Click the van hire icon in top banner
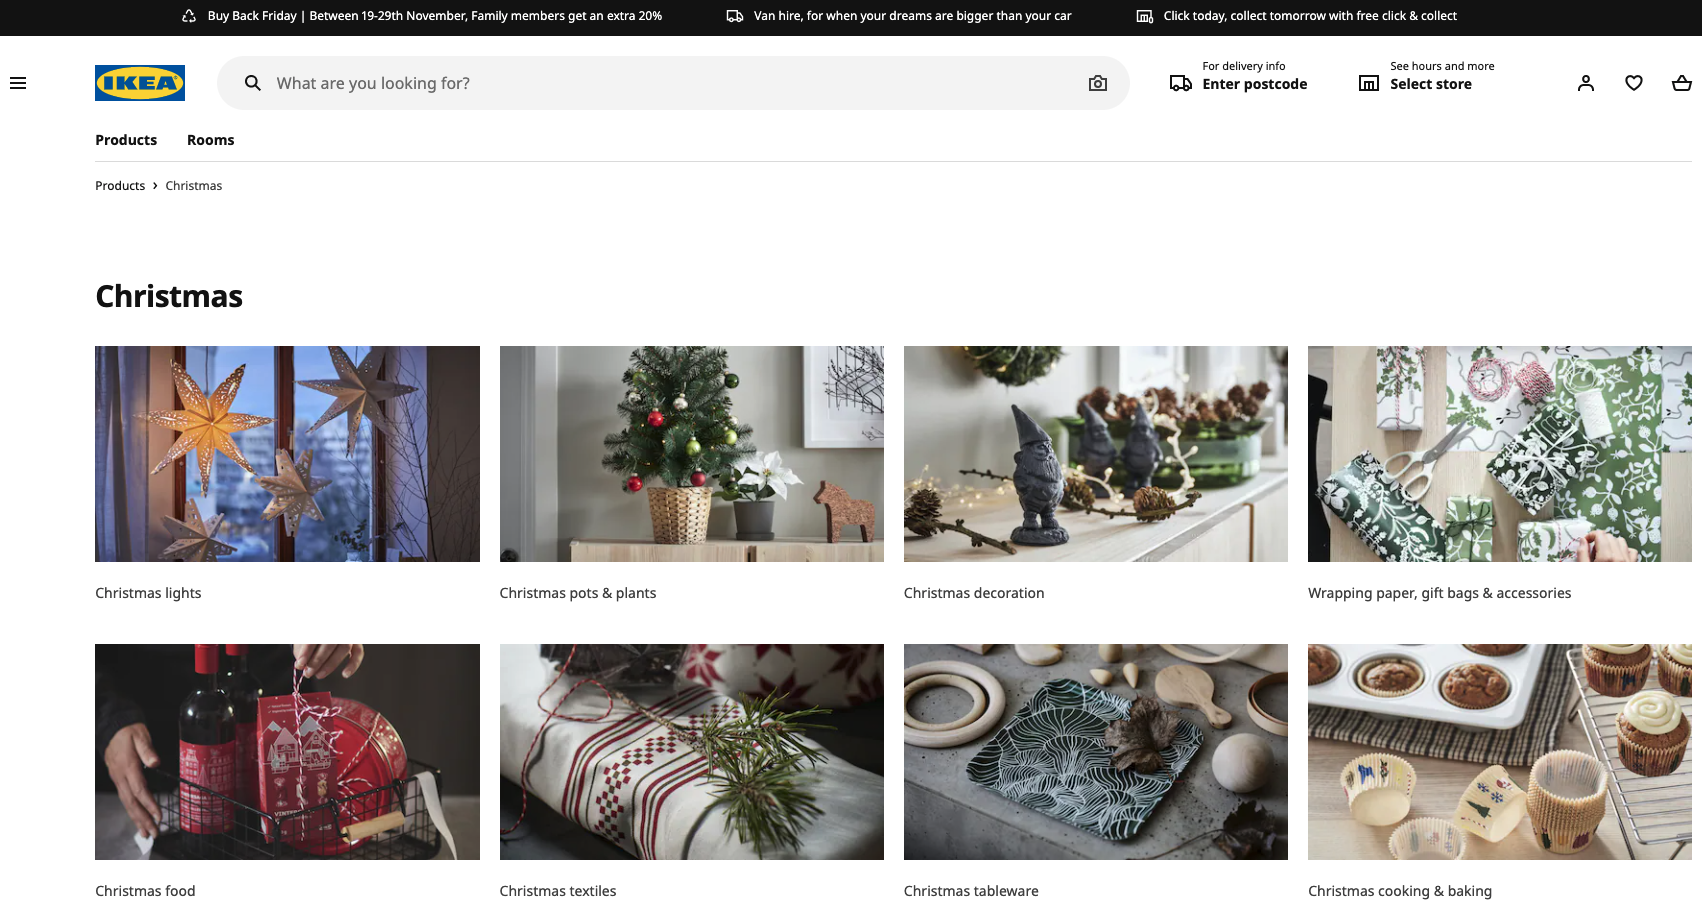The image size is (1702, 904). click(x=735, y=16)
